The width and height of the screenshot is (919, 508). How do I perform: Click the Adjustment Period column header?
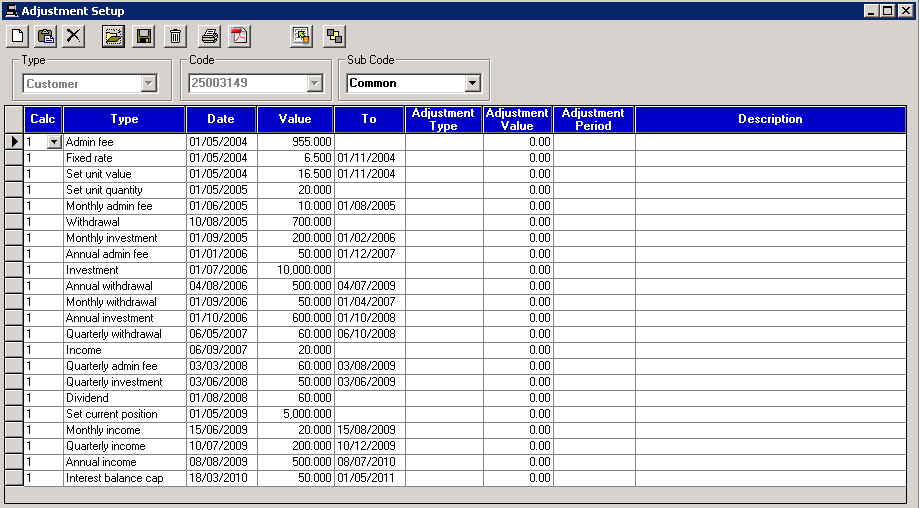(x=593, y=119)
